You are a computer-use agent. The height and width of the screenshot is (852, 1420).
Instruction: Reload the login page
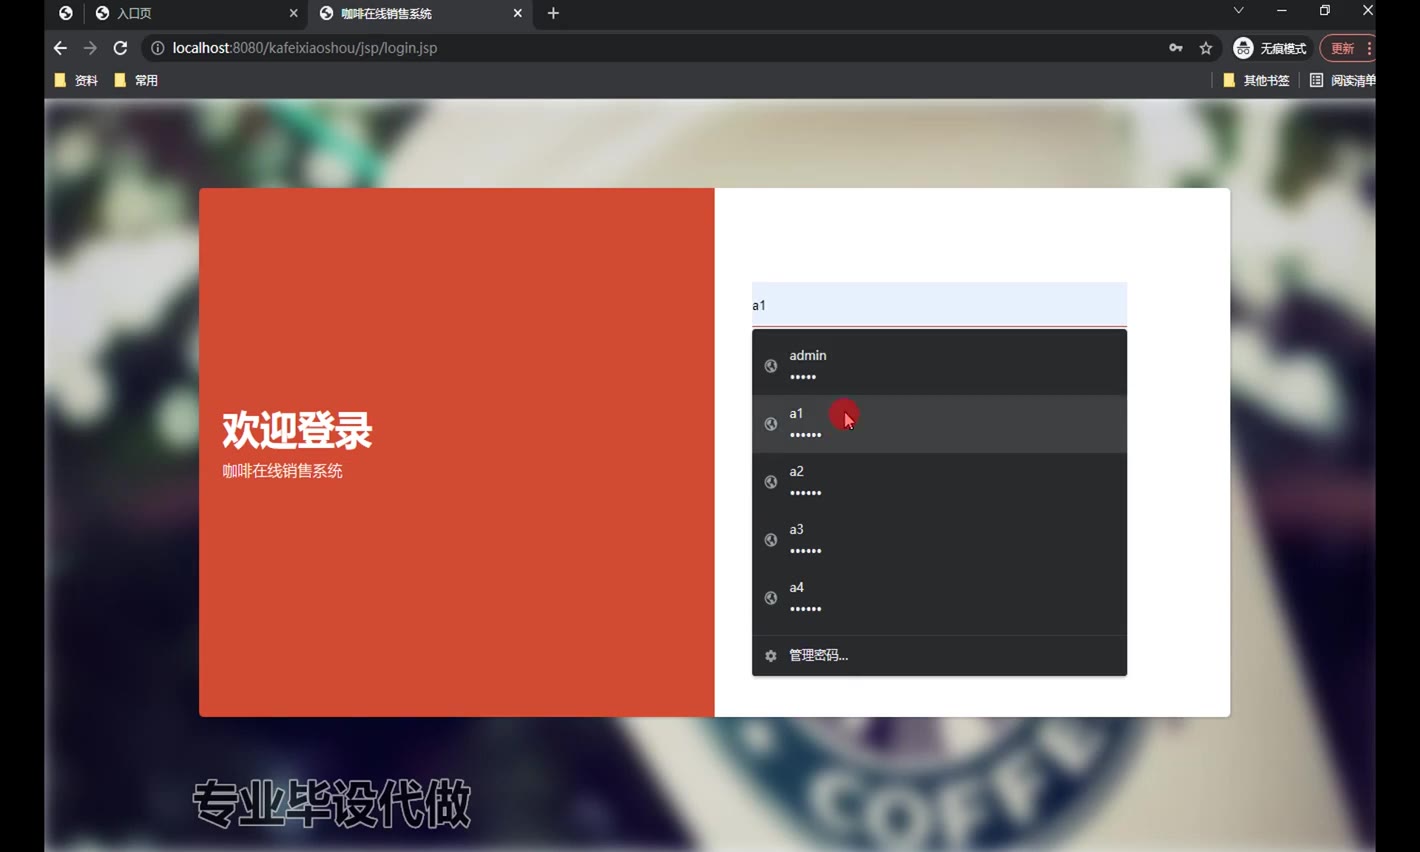(x=120, y=48)
